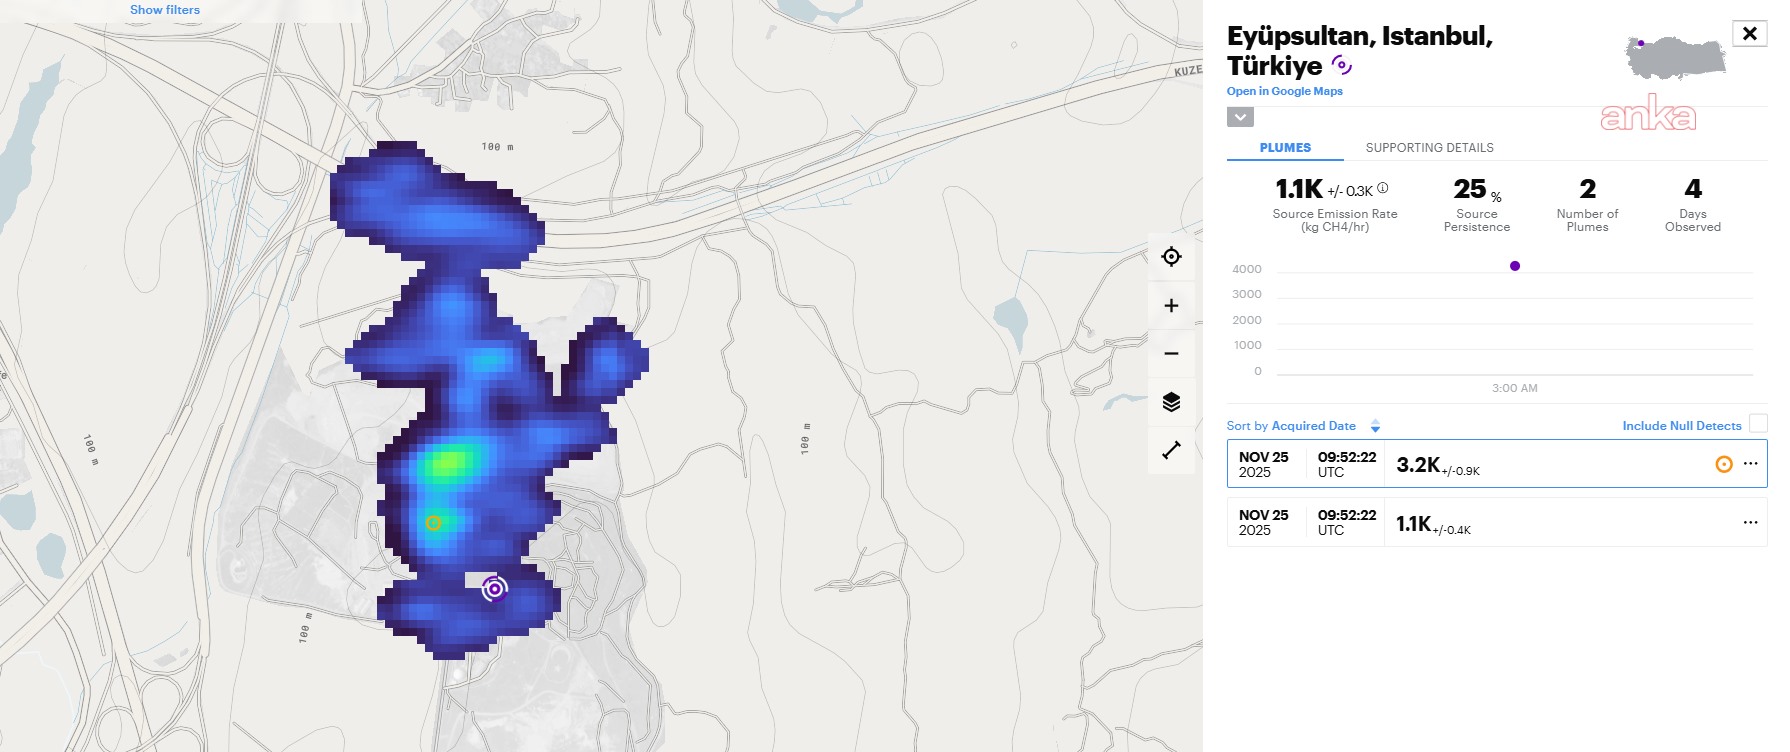Open more options for the 3.2K plume
The height and width of the screenshot is (752, 1790).
1750,464
